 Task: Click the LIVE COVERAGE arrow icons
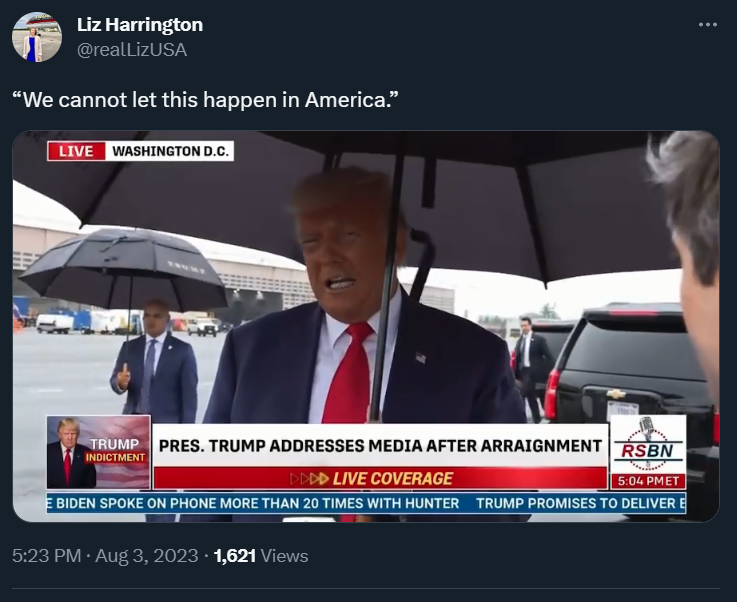click(x=309, y=479)
